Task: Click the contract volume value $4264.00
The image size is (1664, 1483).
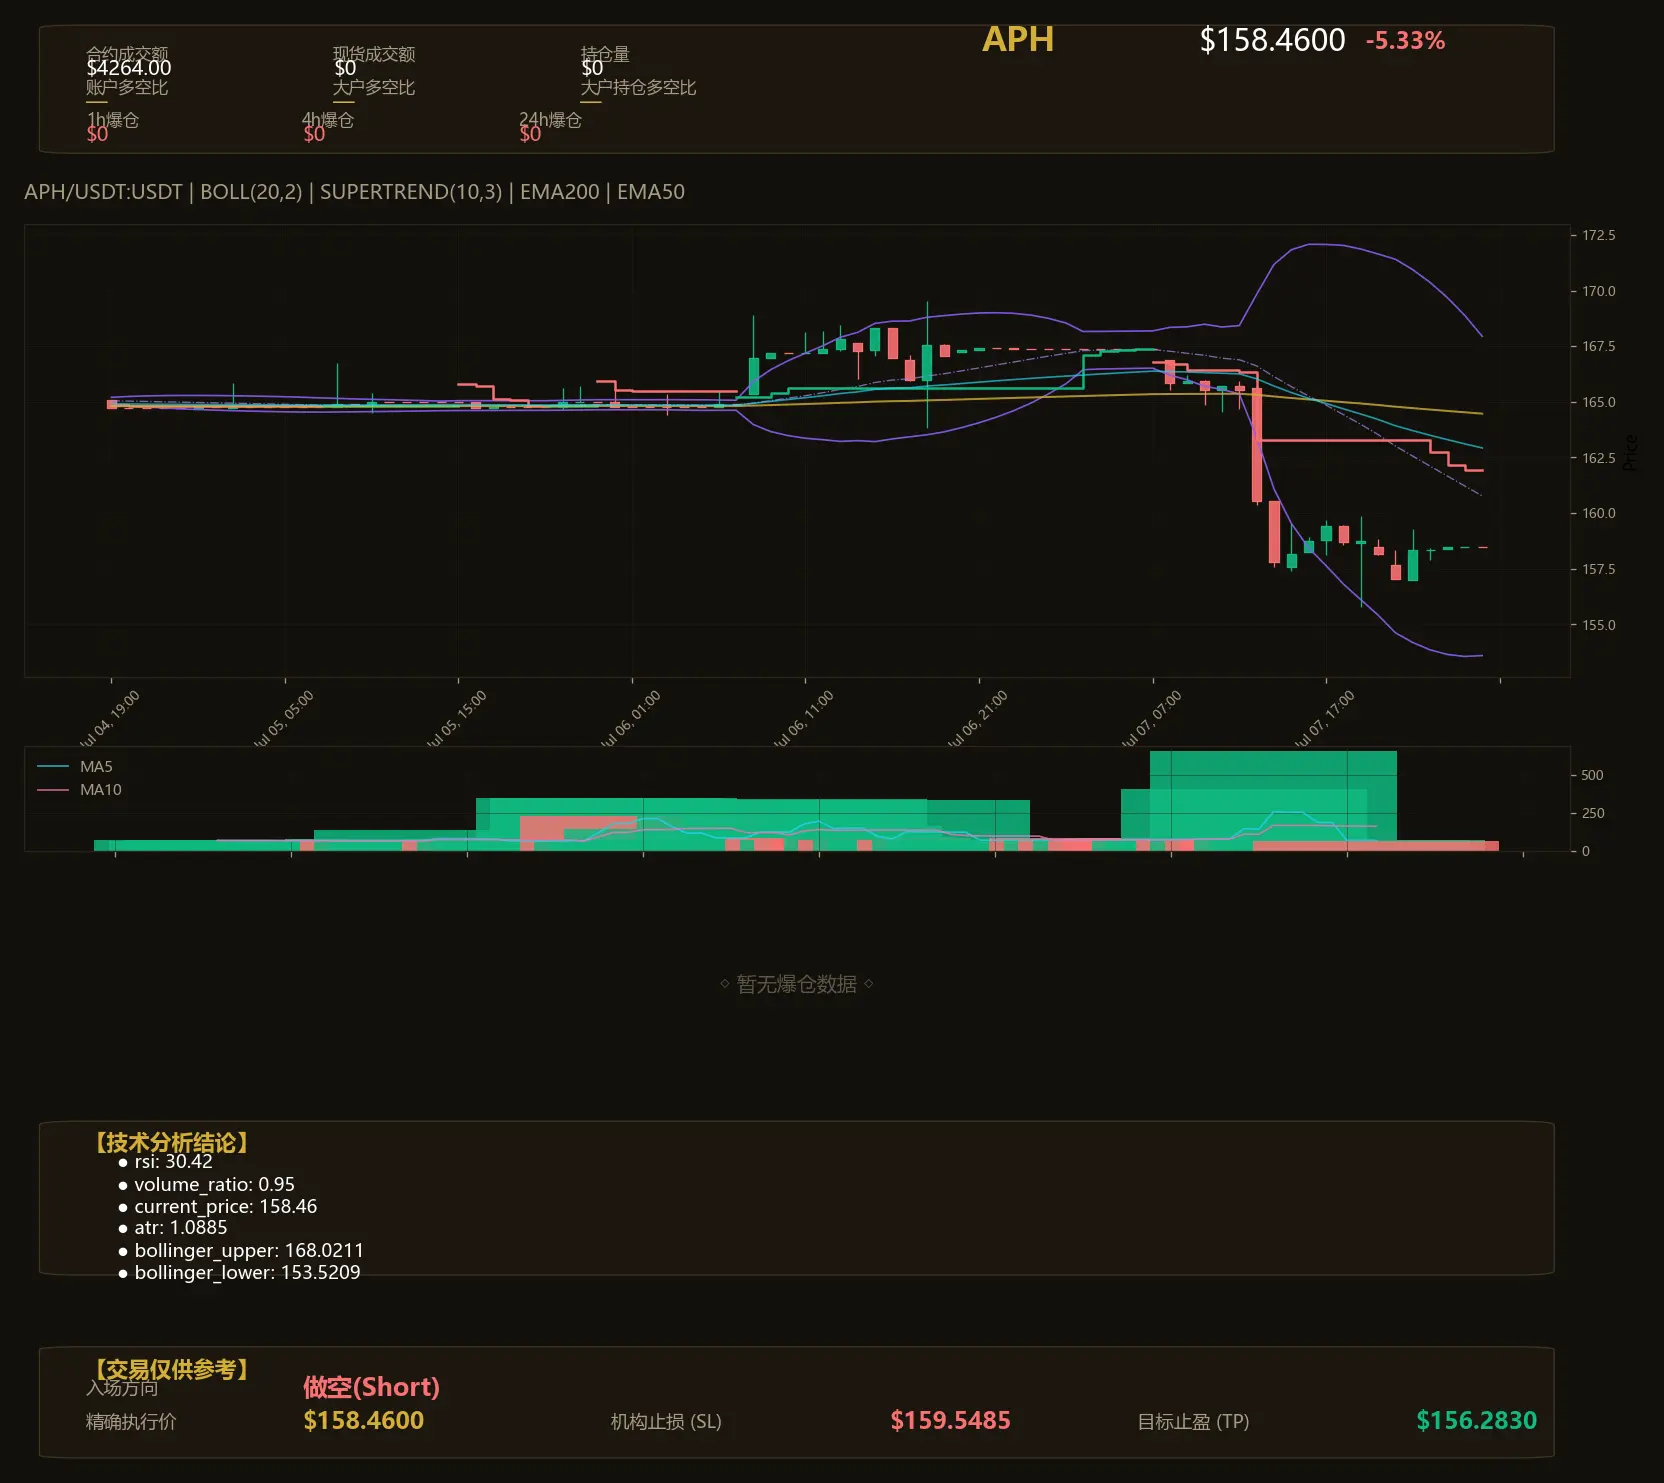Action: [x=128, y=68]
